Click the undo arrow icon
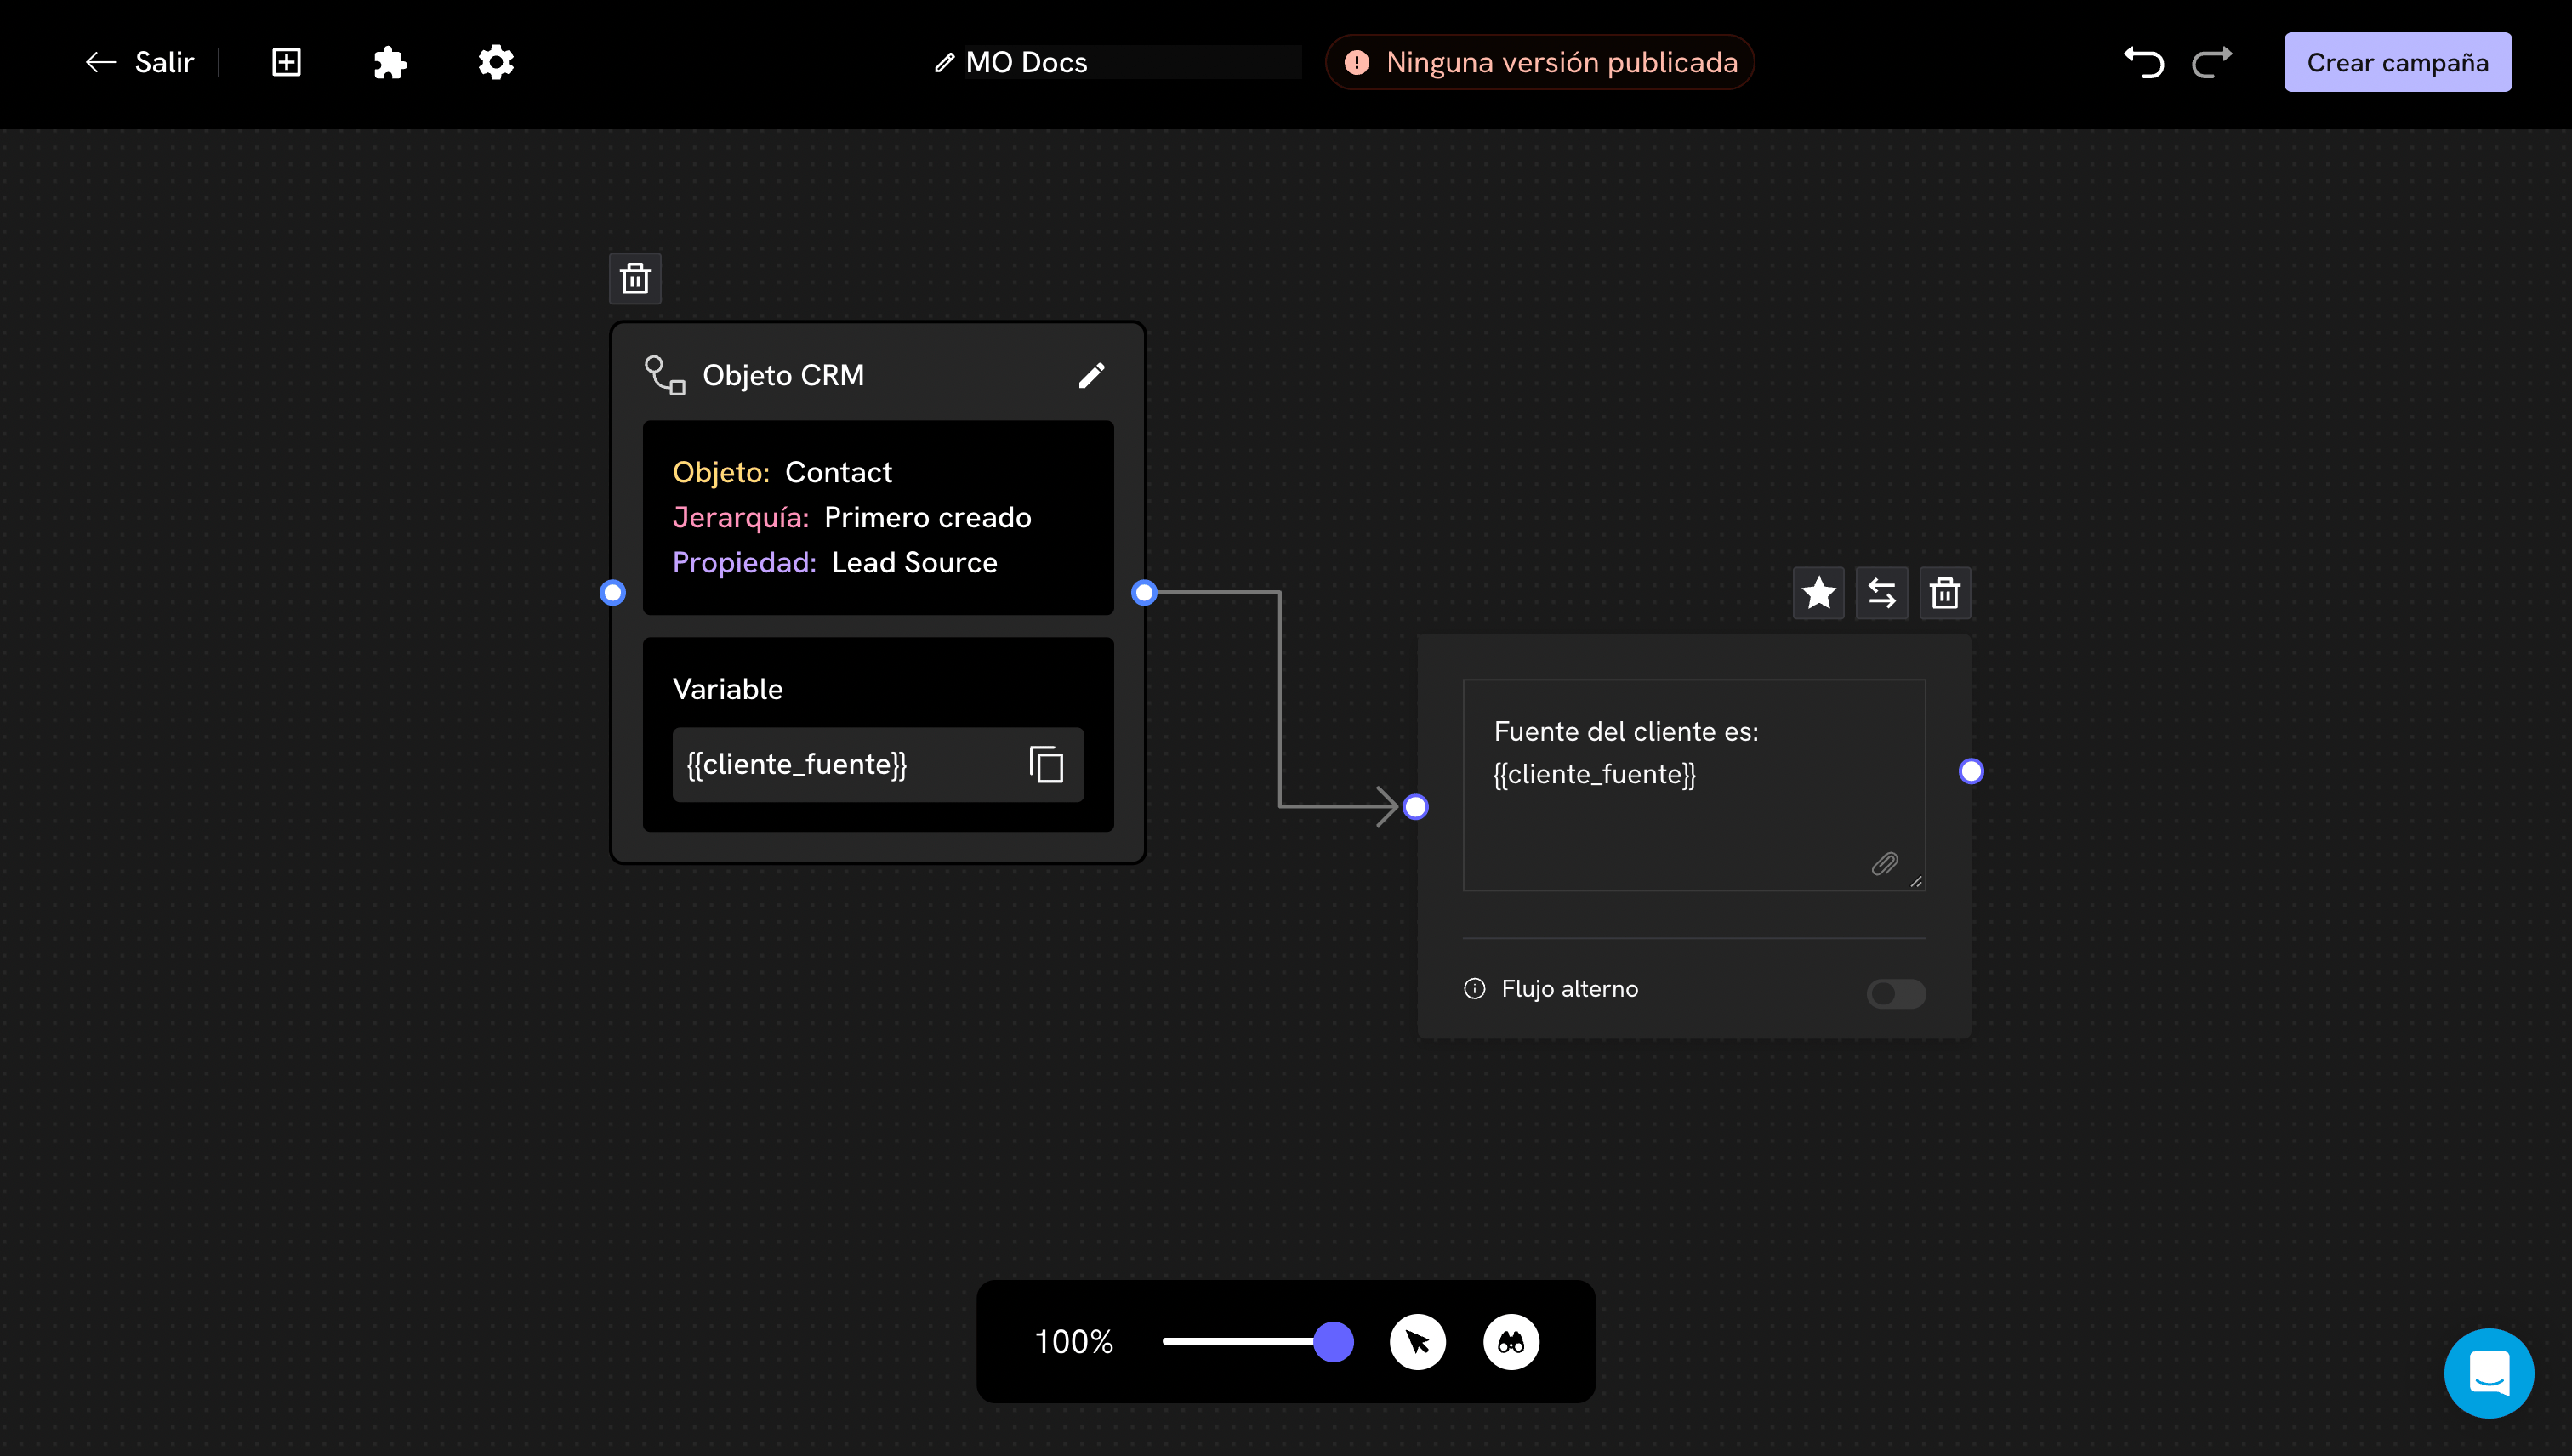 (2143, 62)
